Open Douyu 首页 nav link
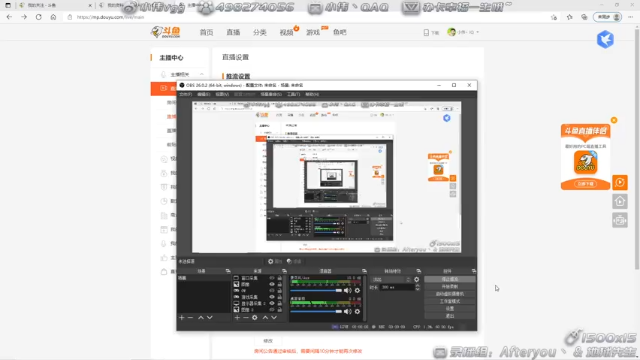This screenshot has height=360, width=640. [x=207, y=32]
